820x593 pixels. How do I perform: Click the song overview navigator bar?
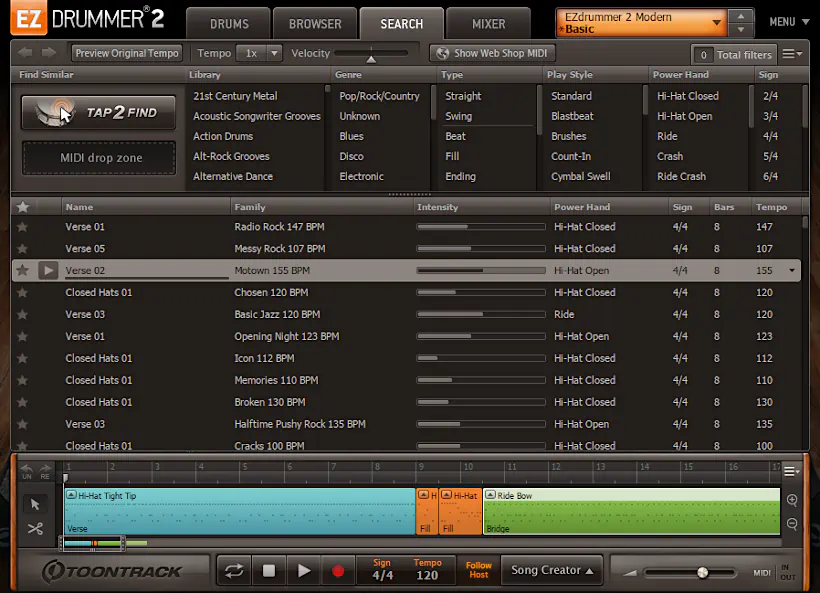tap(93, 544)
